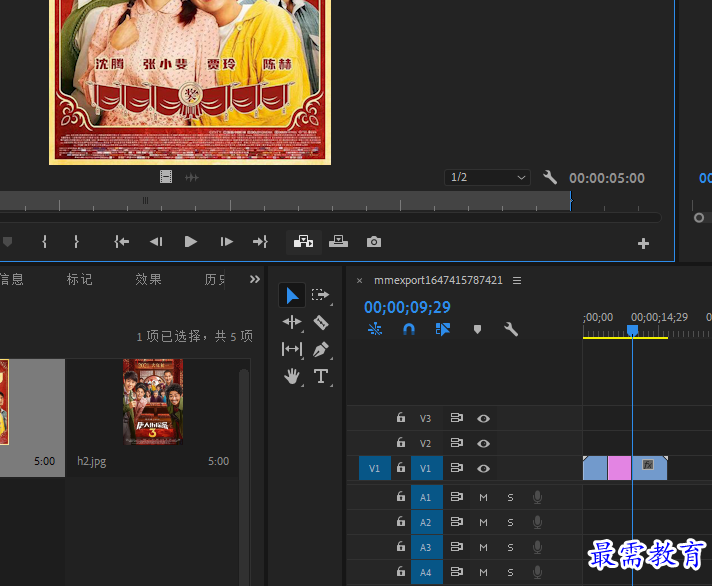Select the h2.jpg thumbnail in project bin

pos(153,402)
